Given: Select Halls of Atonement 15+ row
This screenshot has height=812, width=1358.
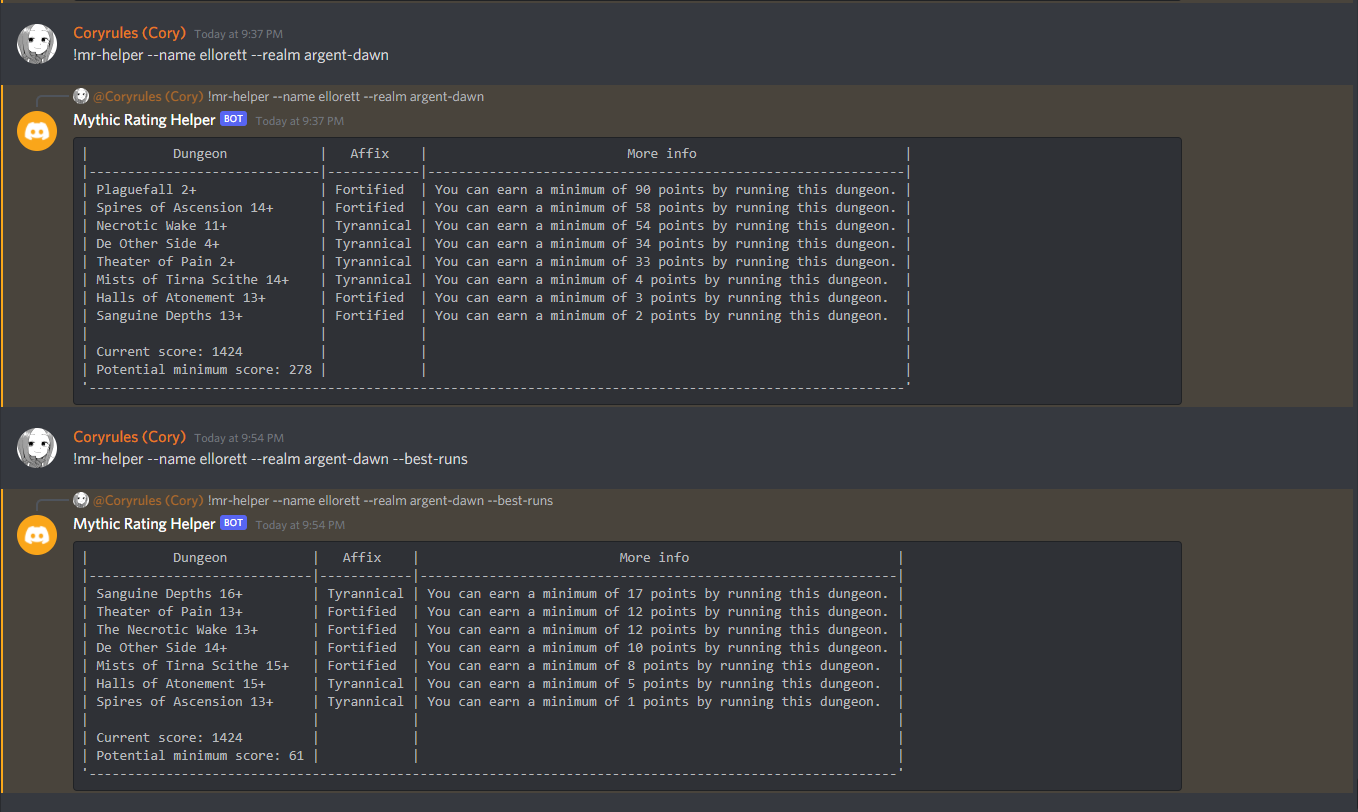Looking at the screenshot, I should coord(492,683).
